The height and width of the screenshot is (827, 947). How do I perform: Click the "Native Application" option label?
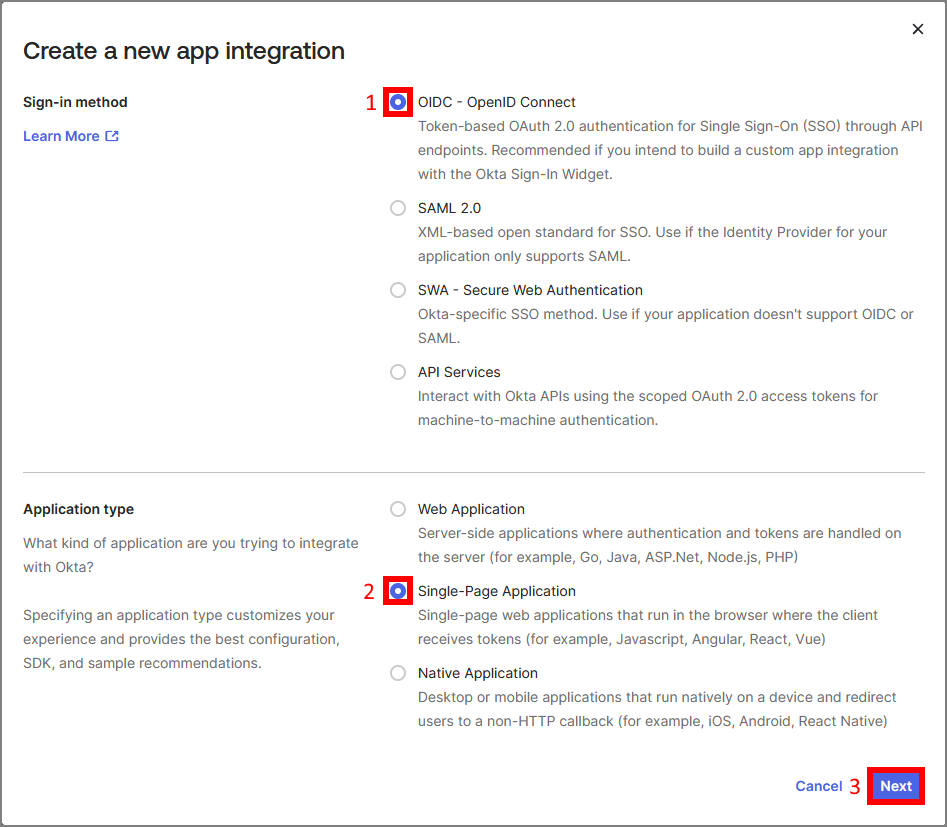(477, 673)
